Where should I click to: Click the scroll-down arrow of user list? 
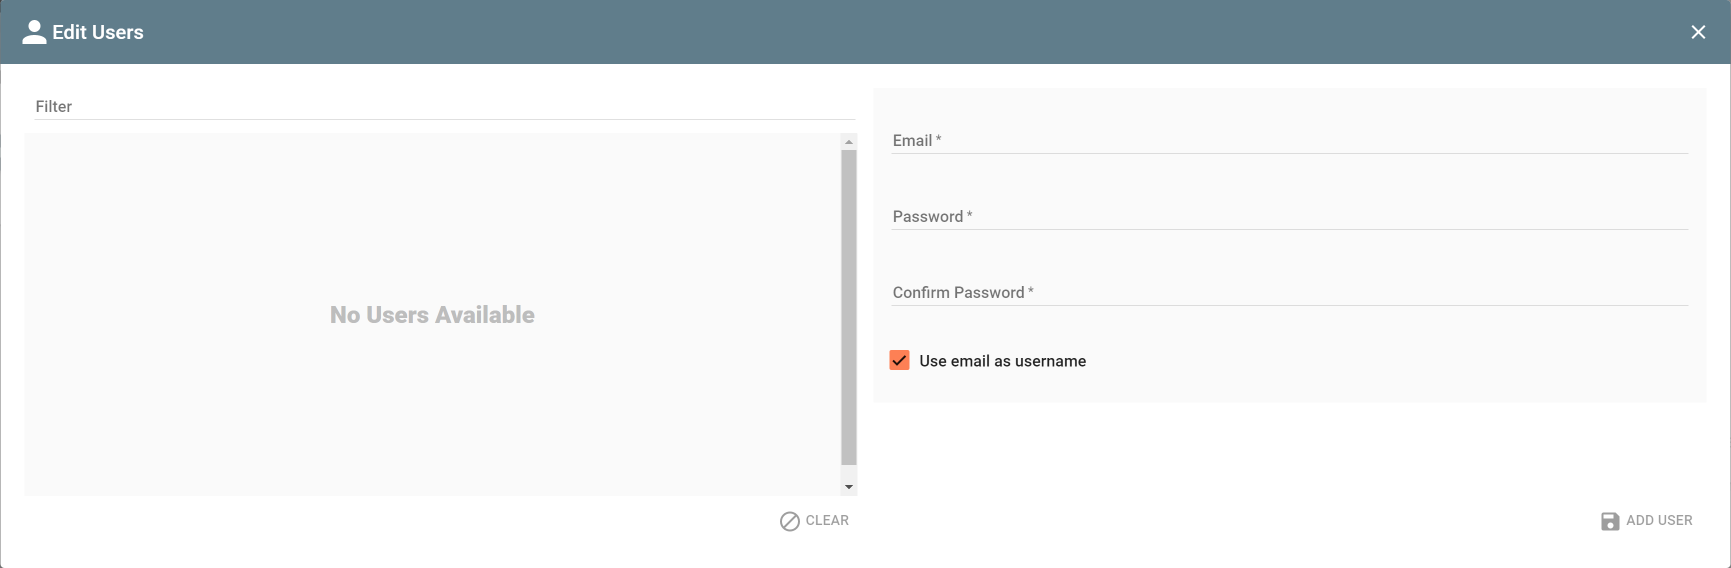click(x=849, y=487)
